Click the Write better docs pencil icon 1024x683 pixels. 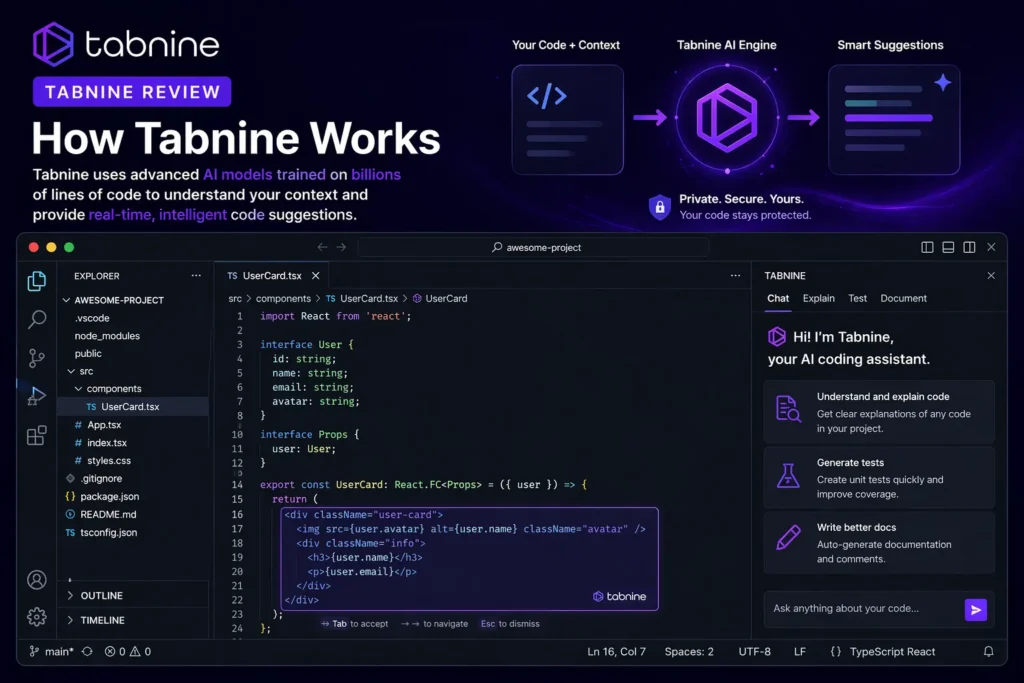coord(788,537)
